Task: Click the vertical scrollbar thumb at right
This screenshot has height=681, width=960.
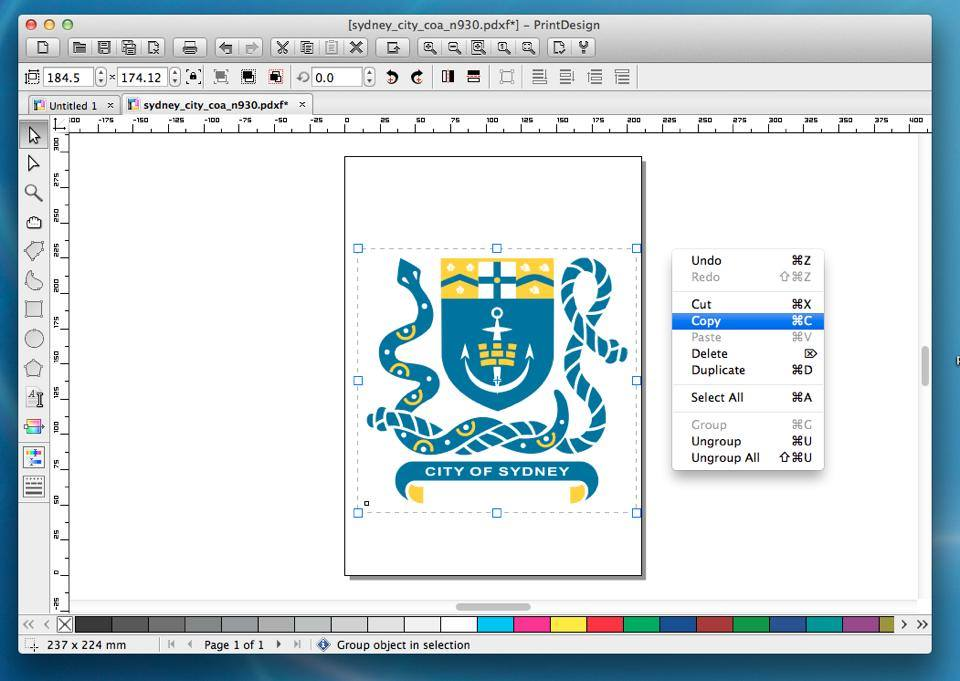Action: [x=925, y=366]
